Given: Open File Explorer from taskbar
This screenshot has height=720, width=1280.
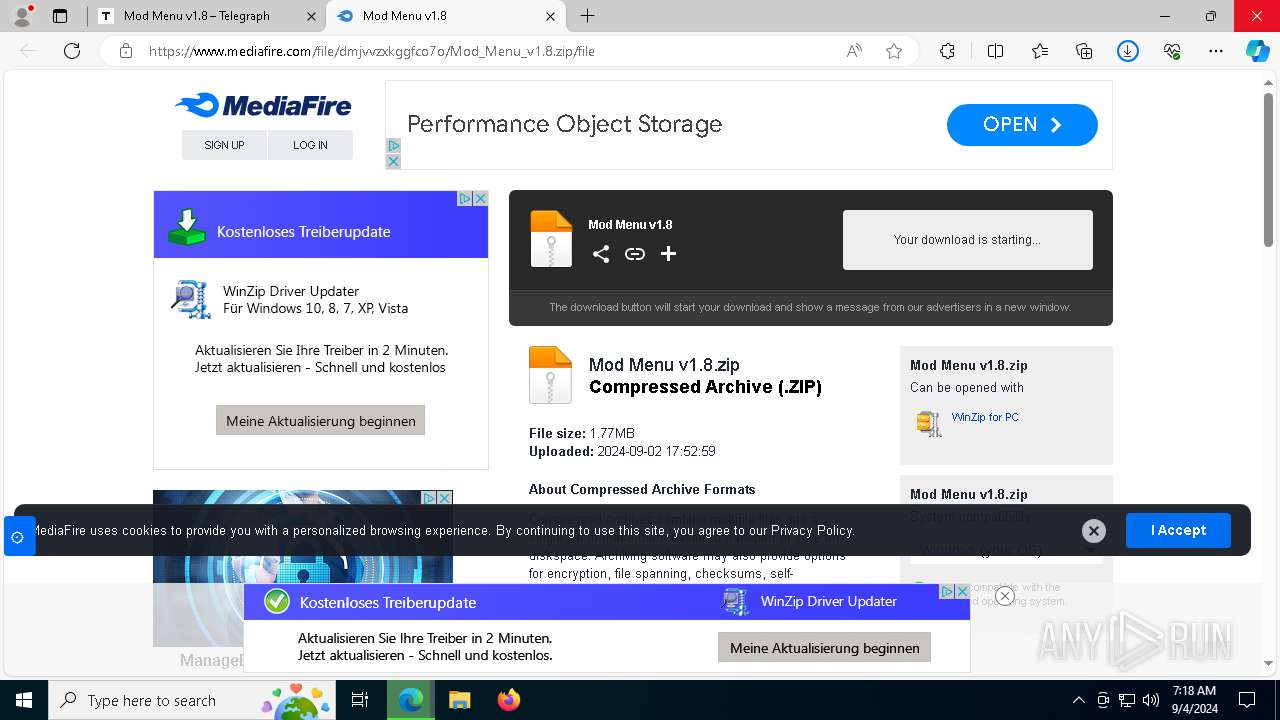Looking at the screenshot, I should (x=459, y=700).
